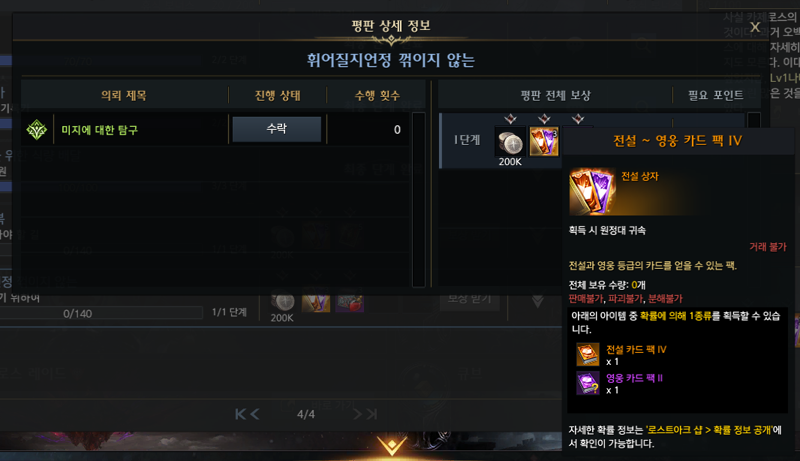The image size is (800, 461).
Task: Select the 200K silver coin reward icon in 1단계
Action: click(x=510, y=142)
